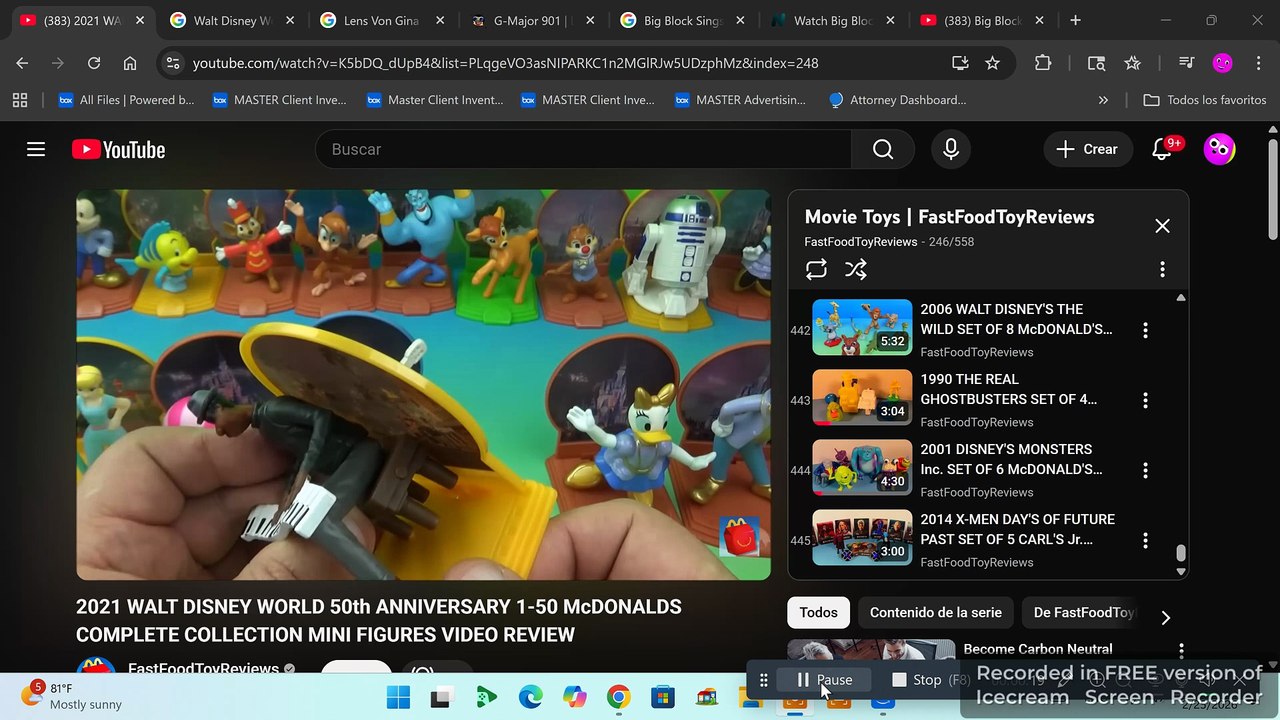Open the browser search tabs icon
This screenshot has width=1280, height=720.
tap(1097, 63)
